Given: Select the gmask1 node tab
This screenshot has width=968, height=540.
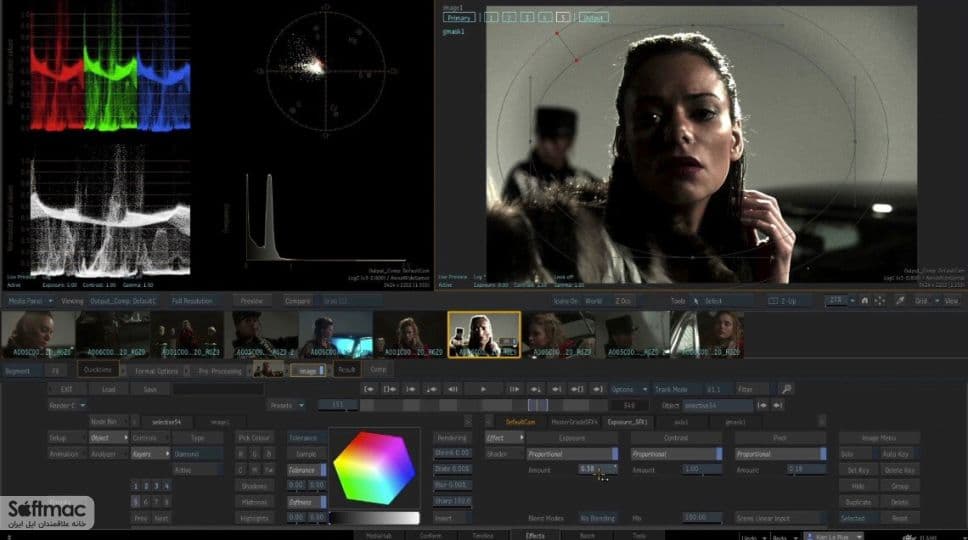Looking at the screenshot, I should [x=735, y=422].
